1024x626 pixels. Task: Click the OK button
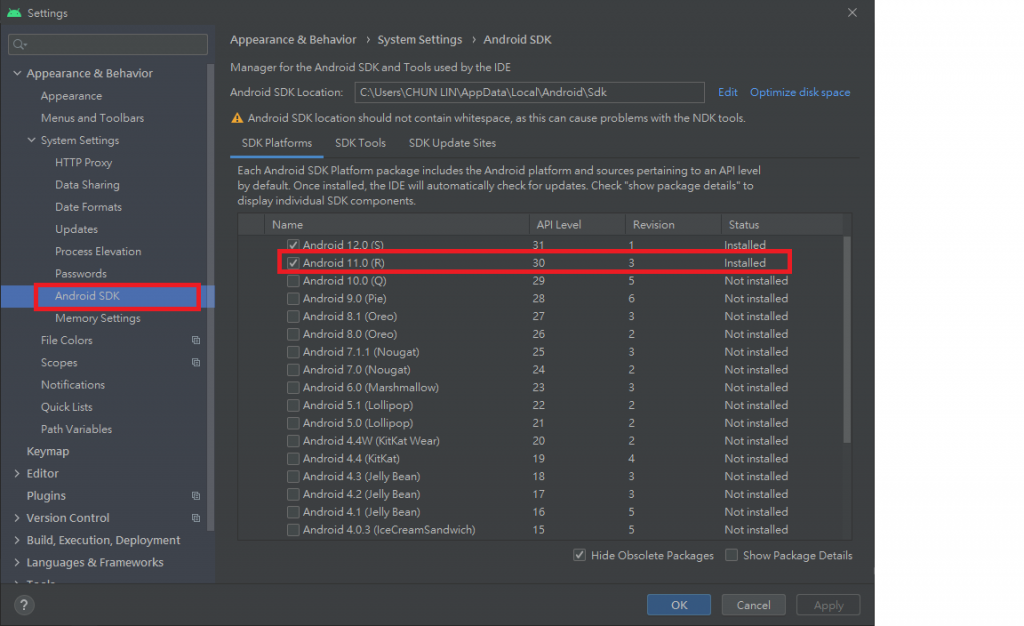pyautogui.click(x=679, y=605)
